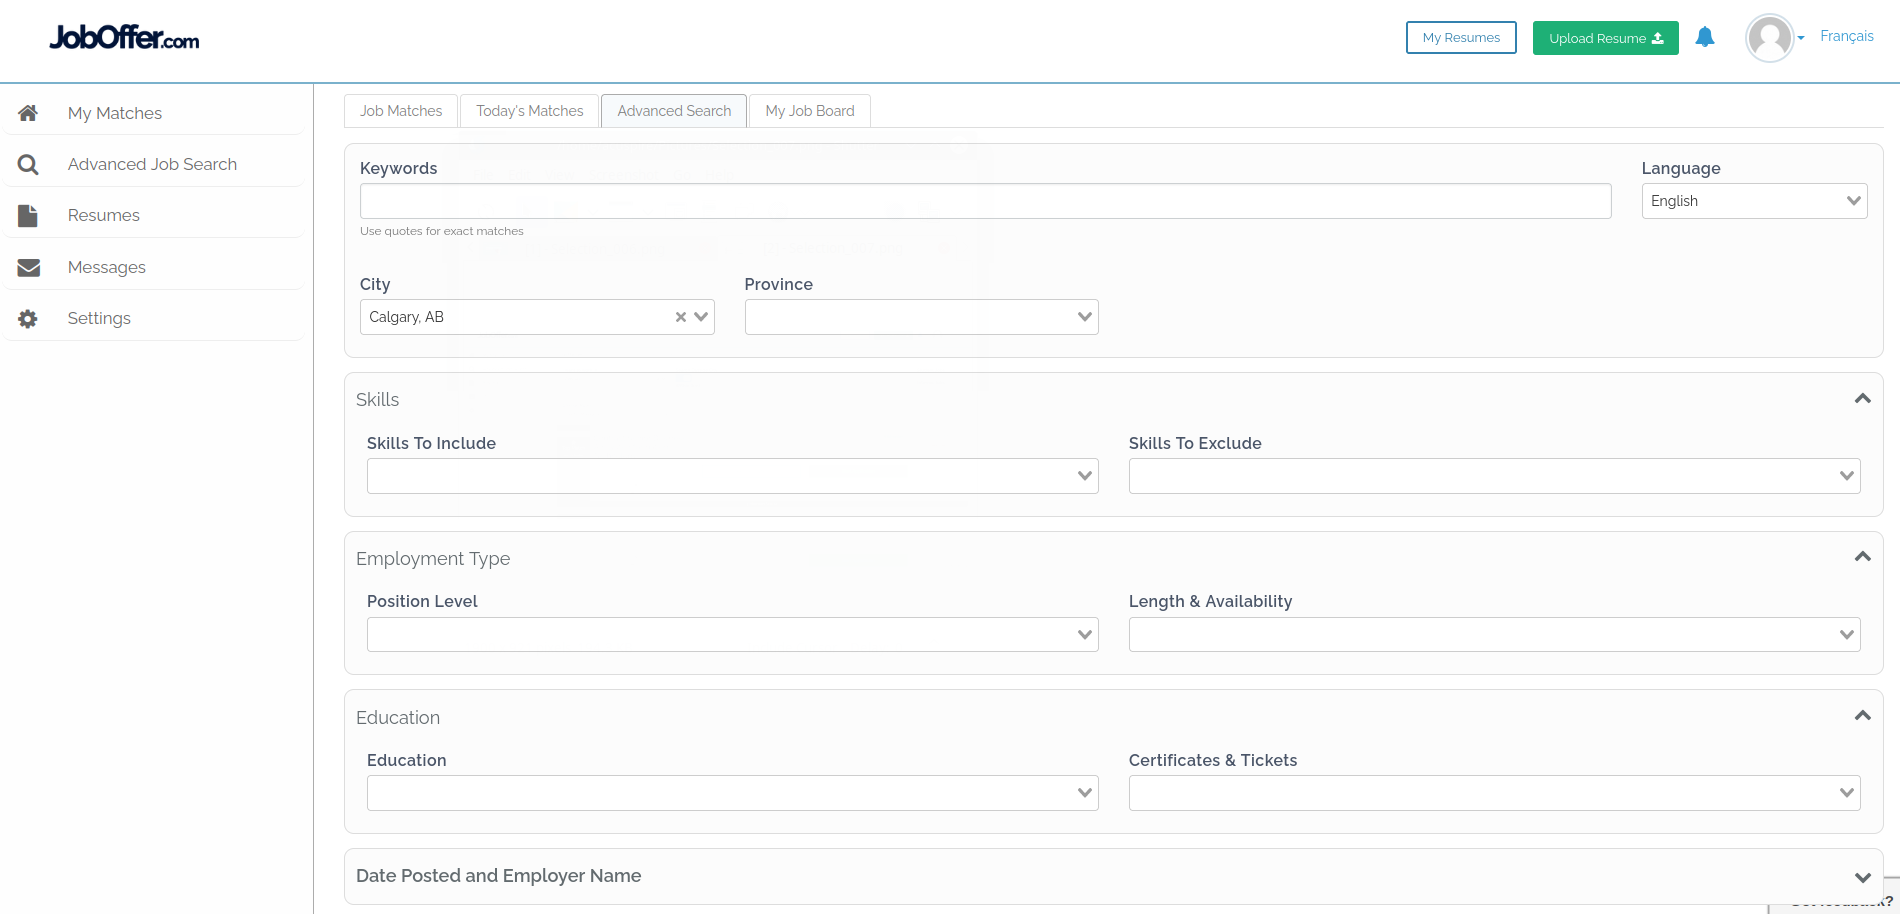The height and width of the screenshot is (914, 1900).
Task: Open the Province dropdown
Action: (921, 316)
